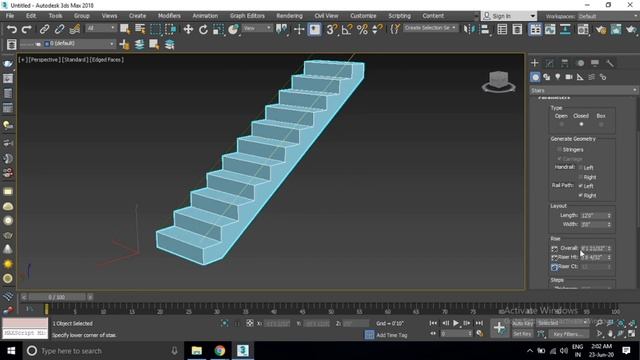Viewport: 640px width, 360px height.
Task: Open the Curve Editor icon
Action: (550, 29)
